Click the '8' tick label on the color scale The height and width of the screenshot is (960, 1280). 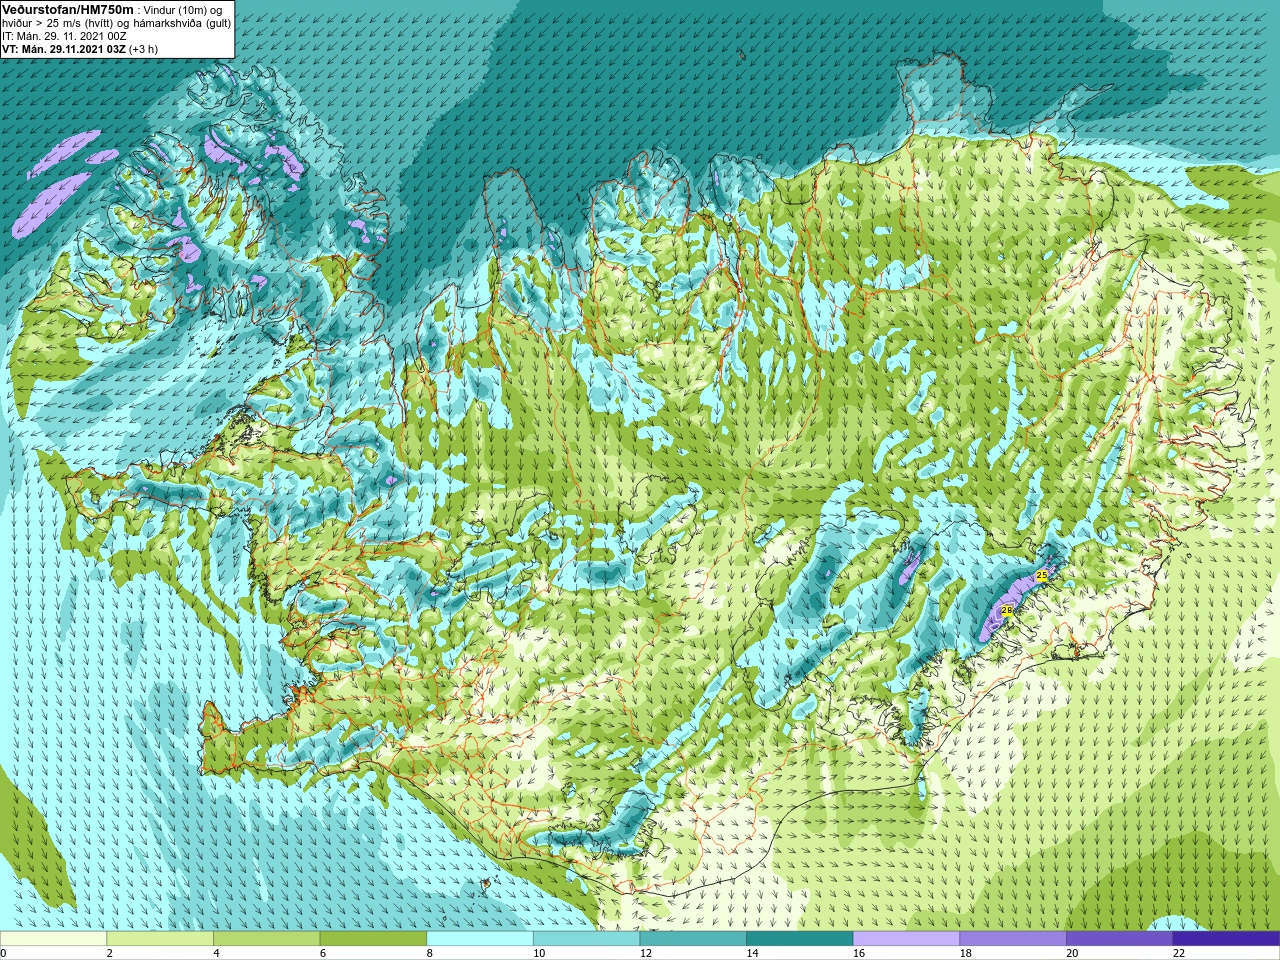(429, 953)
